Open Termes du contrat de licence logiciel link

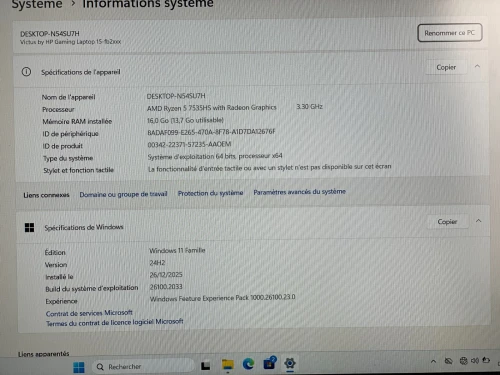point(115,323)
